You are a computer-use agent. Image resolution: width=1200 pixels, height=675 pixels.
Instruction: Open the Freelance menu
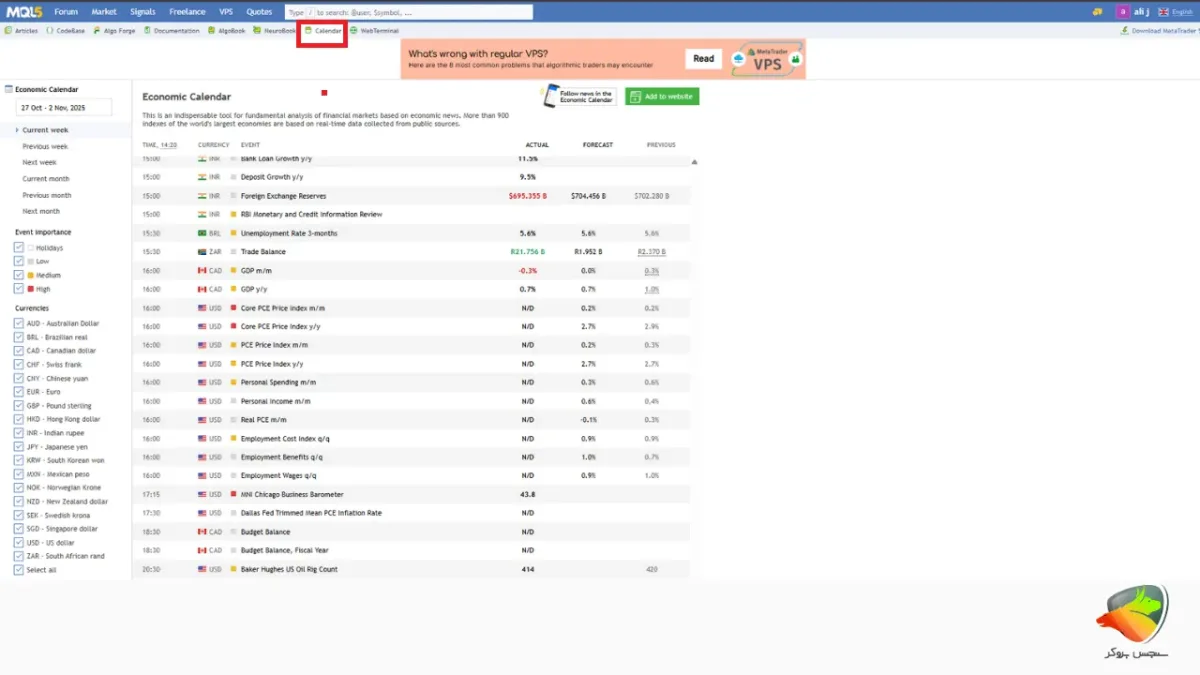[x=187, y=12]
